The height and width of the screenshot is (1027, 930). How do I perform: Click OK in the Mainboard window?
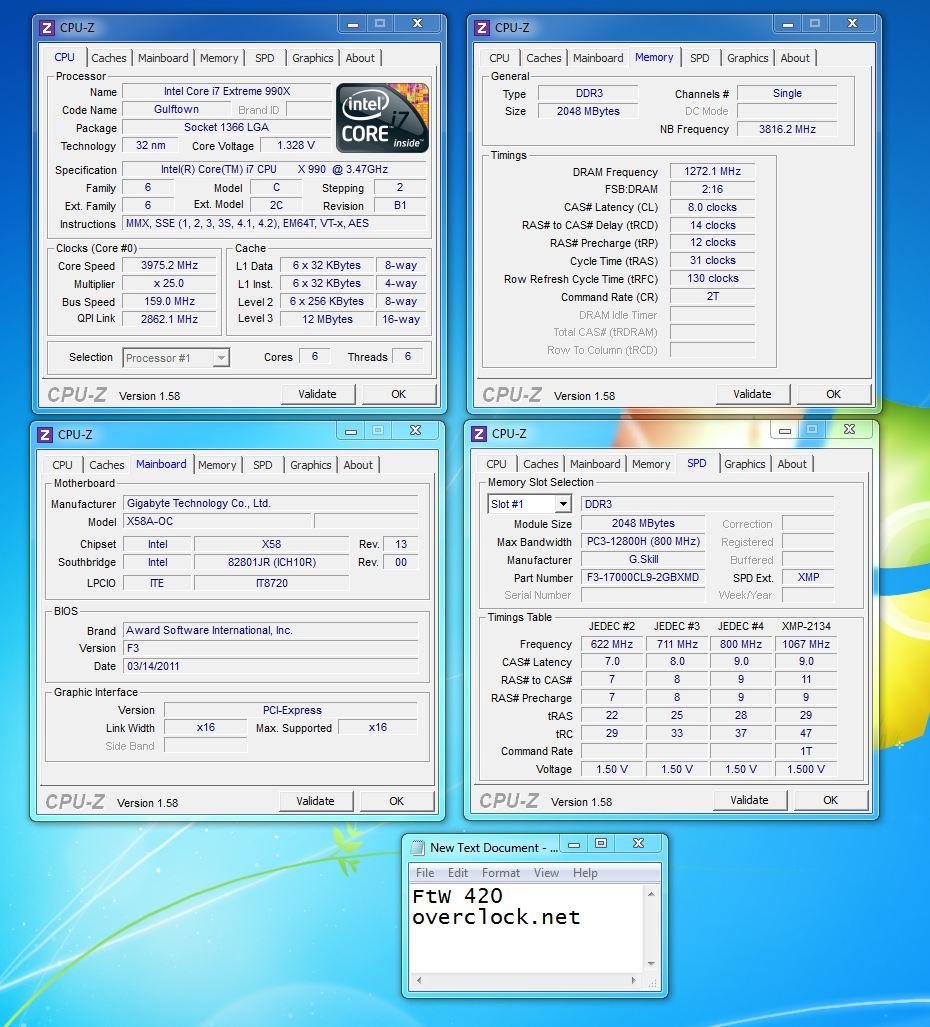(396, 801)
